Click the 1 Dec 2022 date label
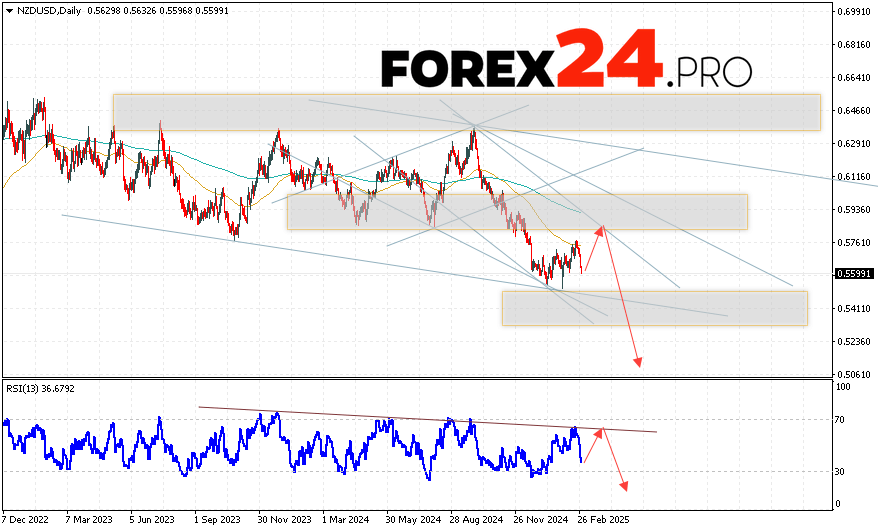This screenshot has height=531, width=878. coord(24,520)
